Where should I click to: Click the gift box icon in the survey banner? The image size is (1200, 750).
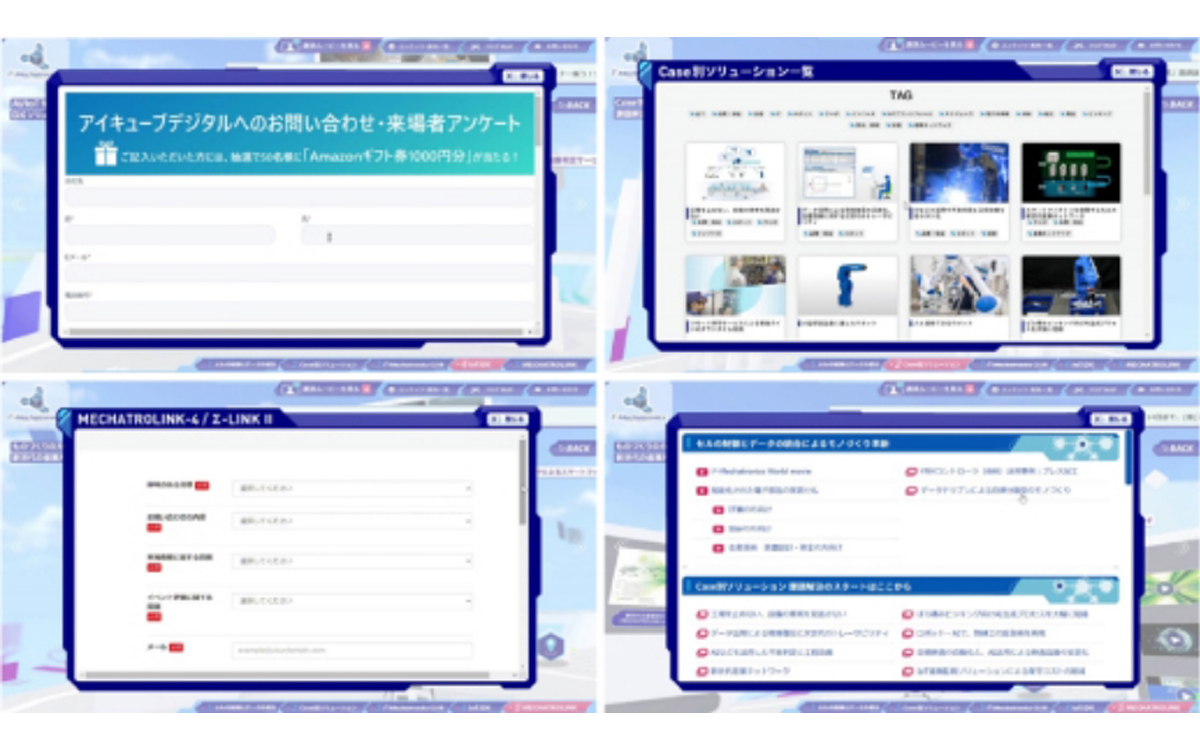(x=105, y=155)
